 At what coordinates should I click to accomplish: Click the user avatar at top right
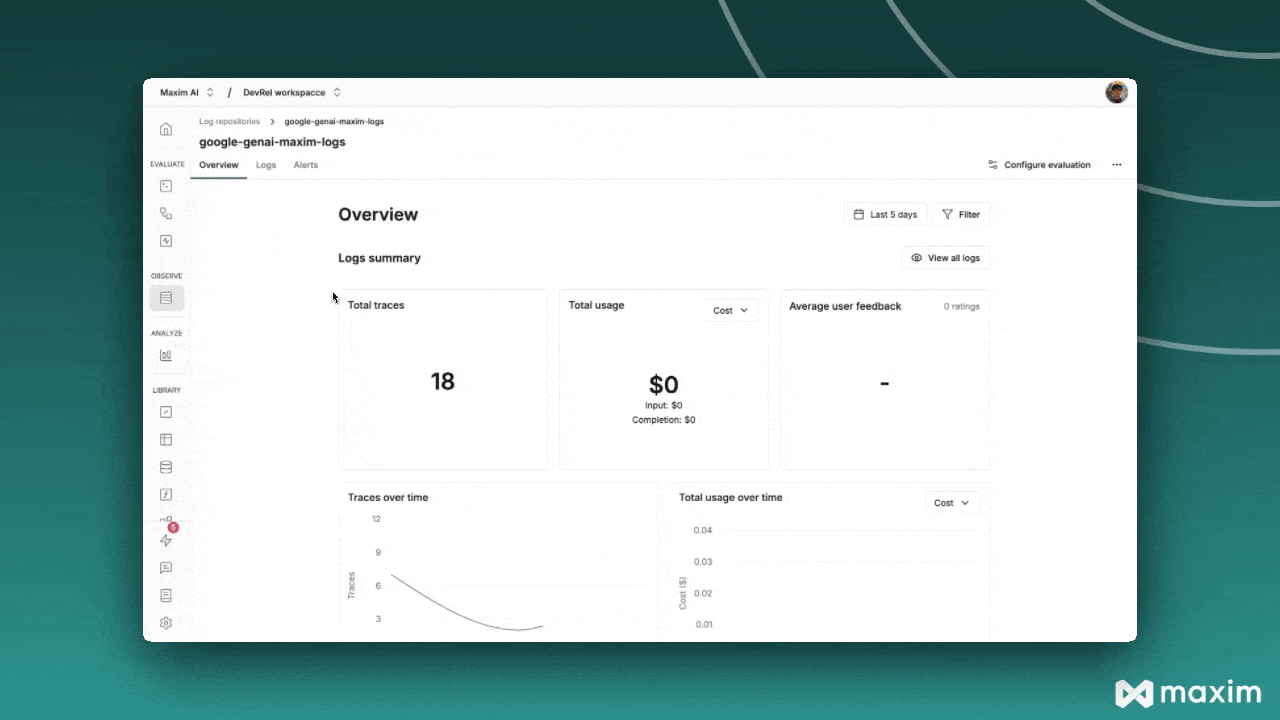1116,92
